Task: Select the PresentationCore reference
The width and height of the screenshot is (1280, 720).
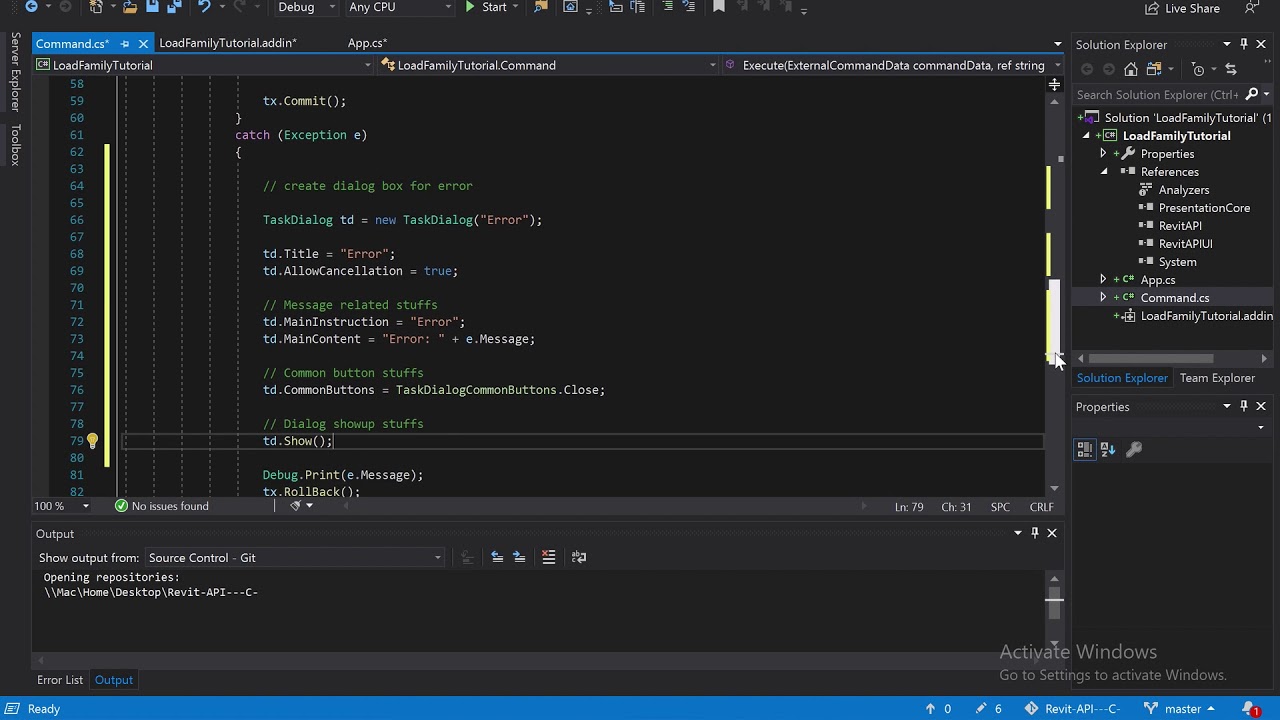Action: pos(1204,208)
